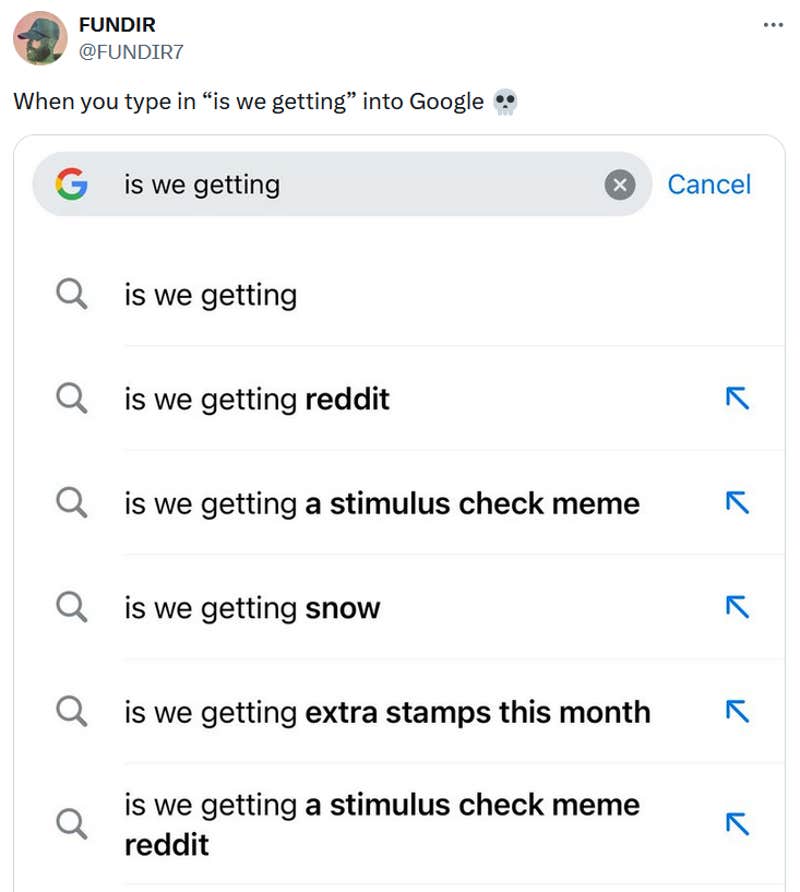
Task: Click the autofill arrow for 'is we getting extra stamps this month'
Action: tap(737, 712)
